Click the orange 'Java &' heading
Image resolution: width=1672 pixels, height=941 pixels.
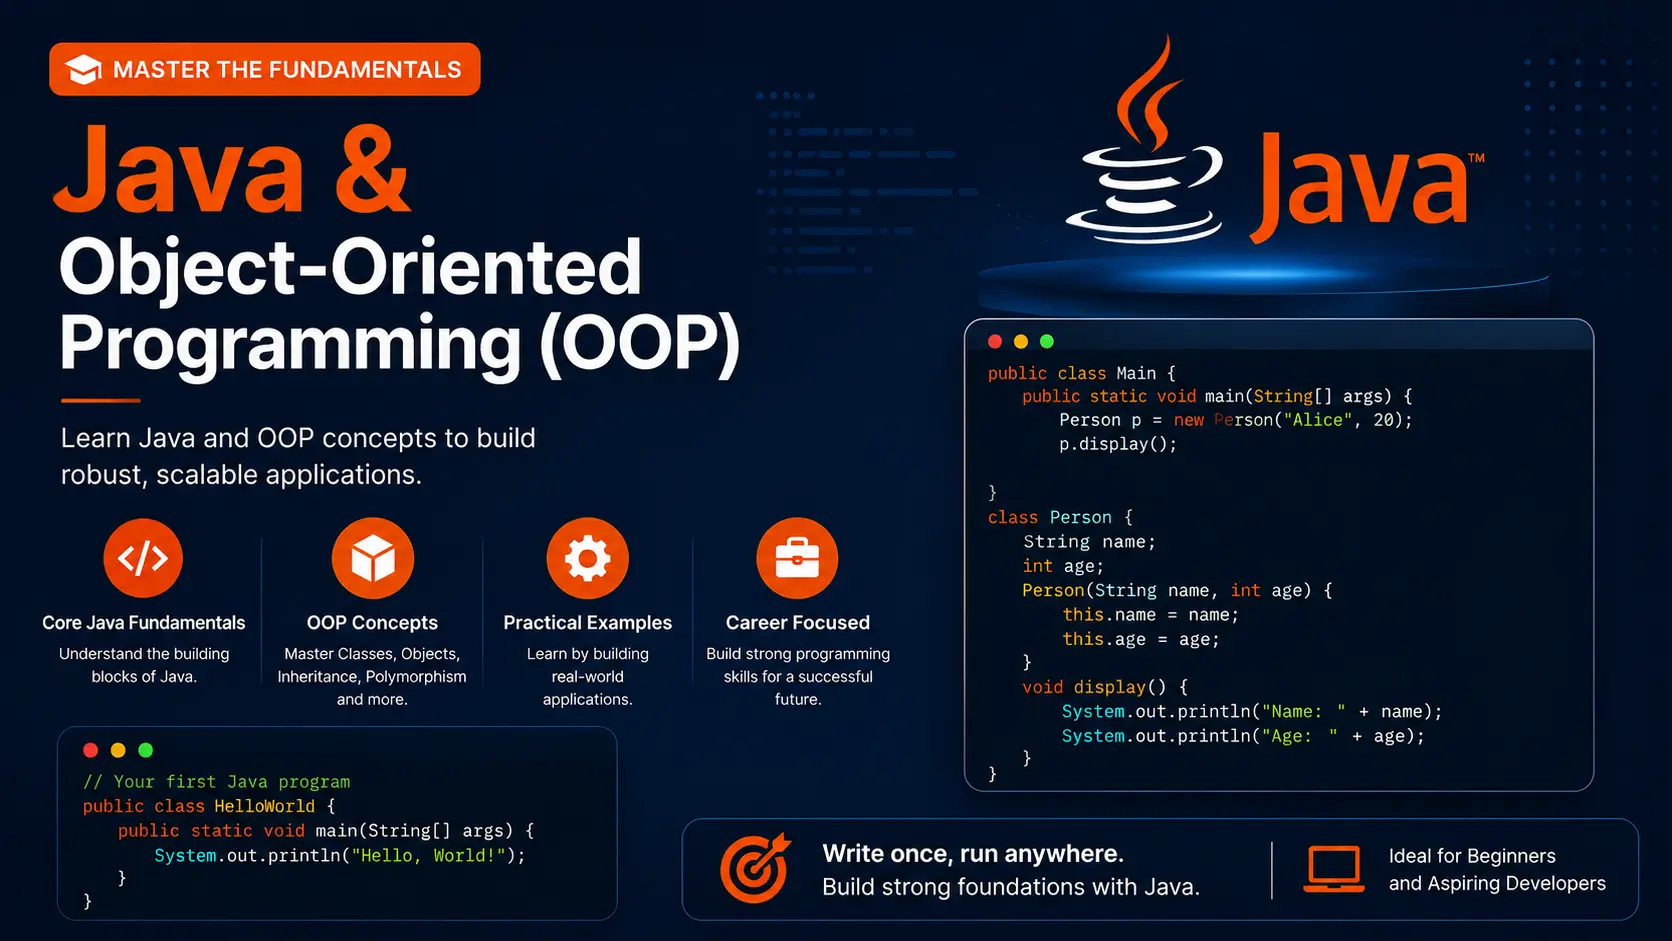click(x=232, y=170)
